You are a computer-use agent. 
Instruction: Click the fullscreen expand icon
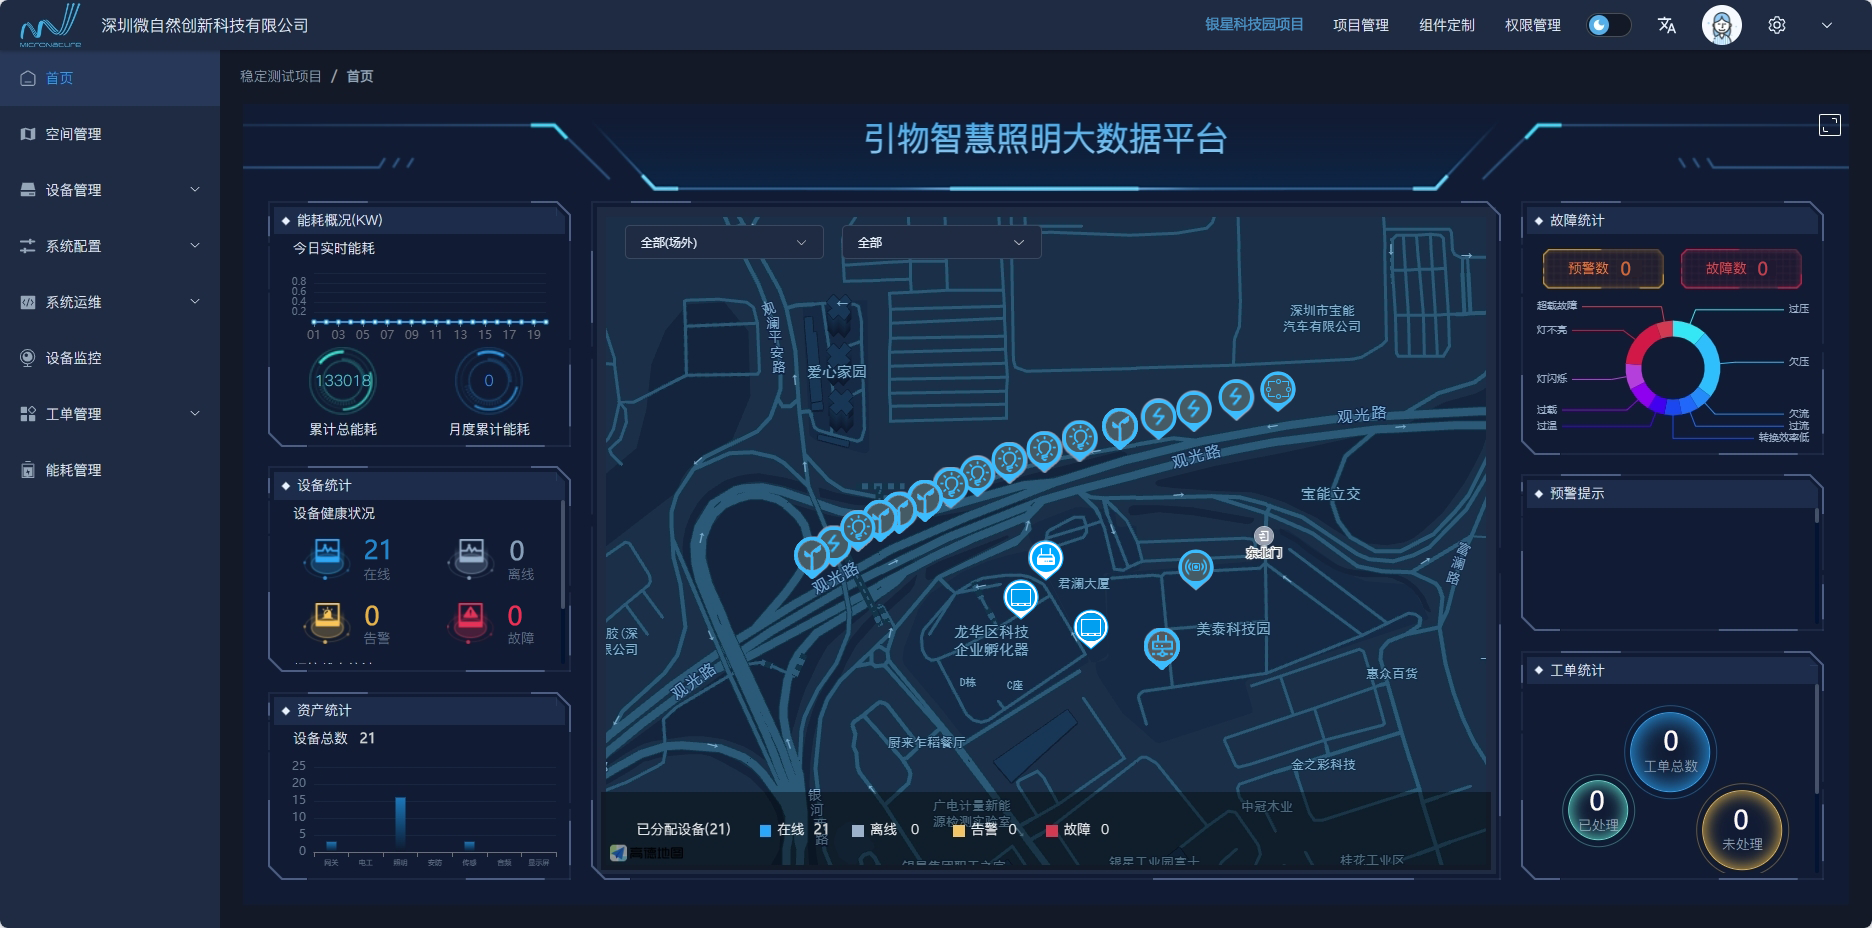[1830, 125]
